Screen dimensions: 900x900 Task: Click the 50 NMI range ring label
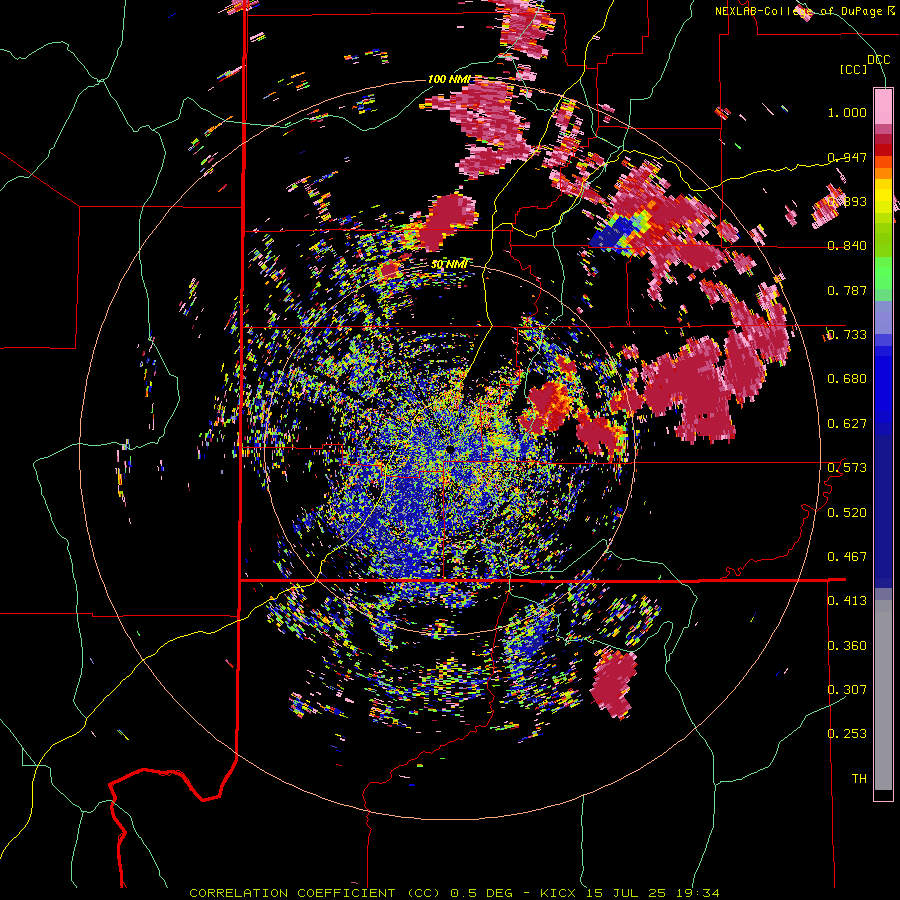point(449,264)
